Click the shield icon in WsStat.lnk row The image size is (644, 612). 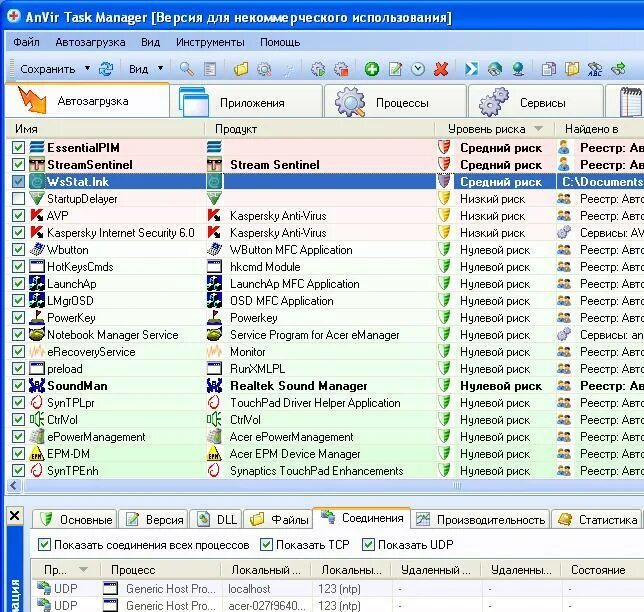(x=444, y=181)
